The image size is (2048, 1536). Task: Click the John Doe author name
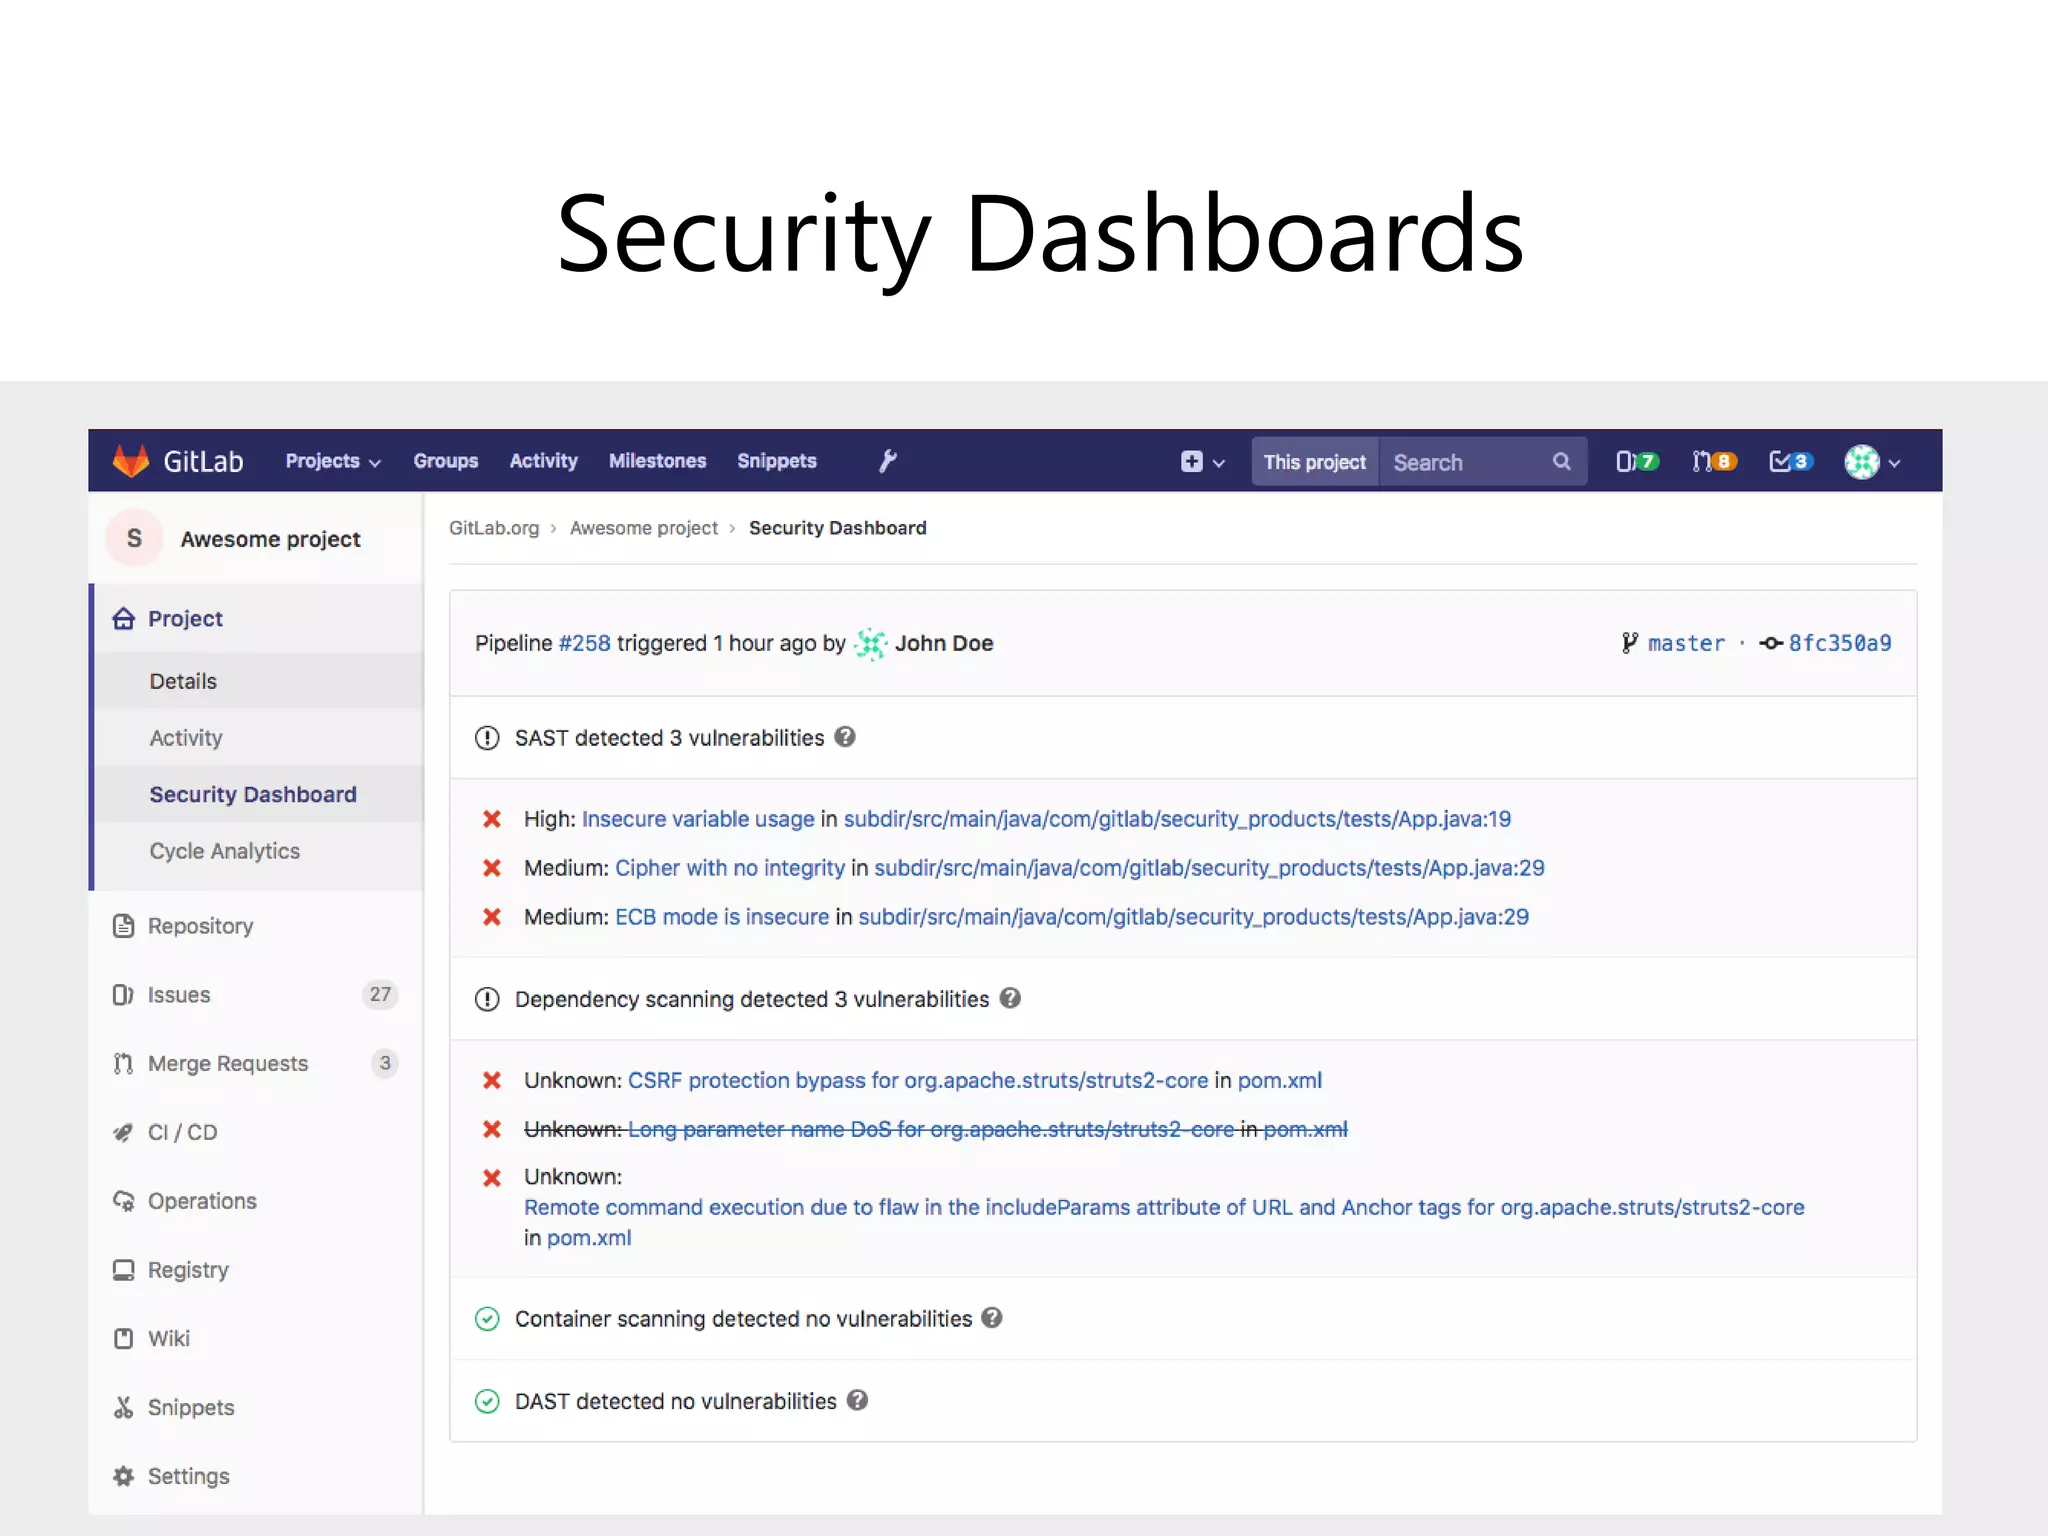click(944, 643)
